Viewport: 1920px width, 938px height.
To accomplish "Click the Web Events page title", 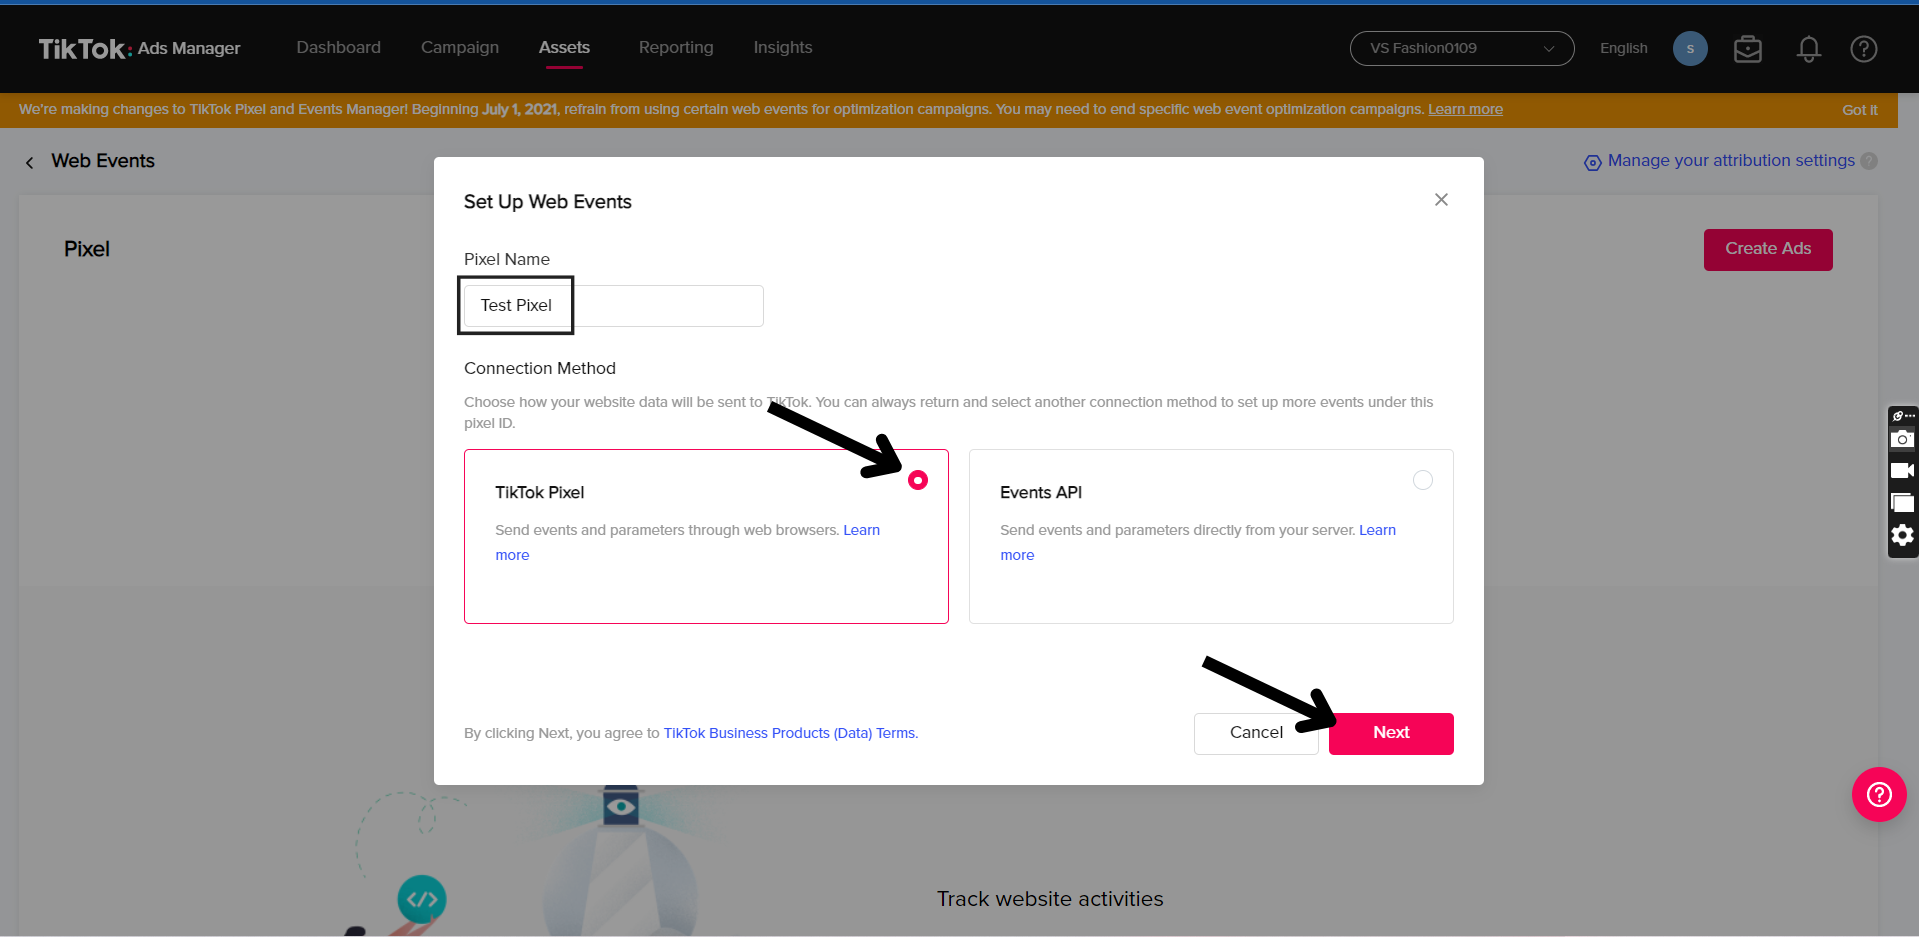I will pos(103,161).
